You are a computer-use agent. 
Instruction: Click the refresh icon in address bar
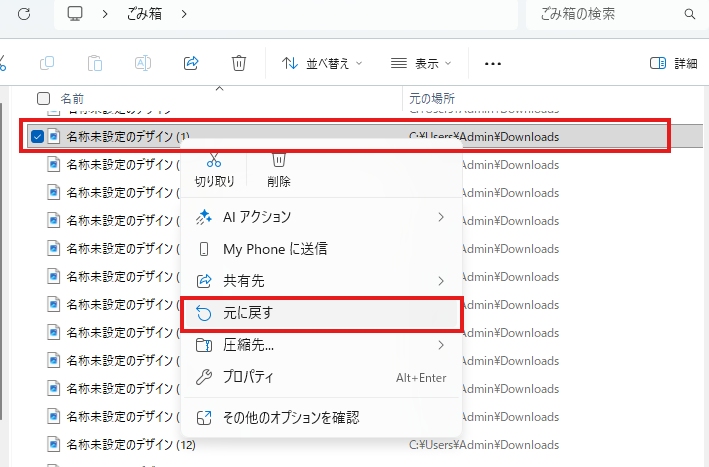24,14
